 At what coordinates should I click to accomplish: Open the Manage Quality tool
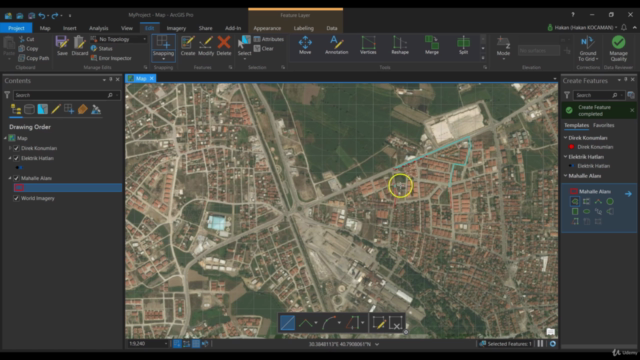[x=618, y=48]
